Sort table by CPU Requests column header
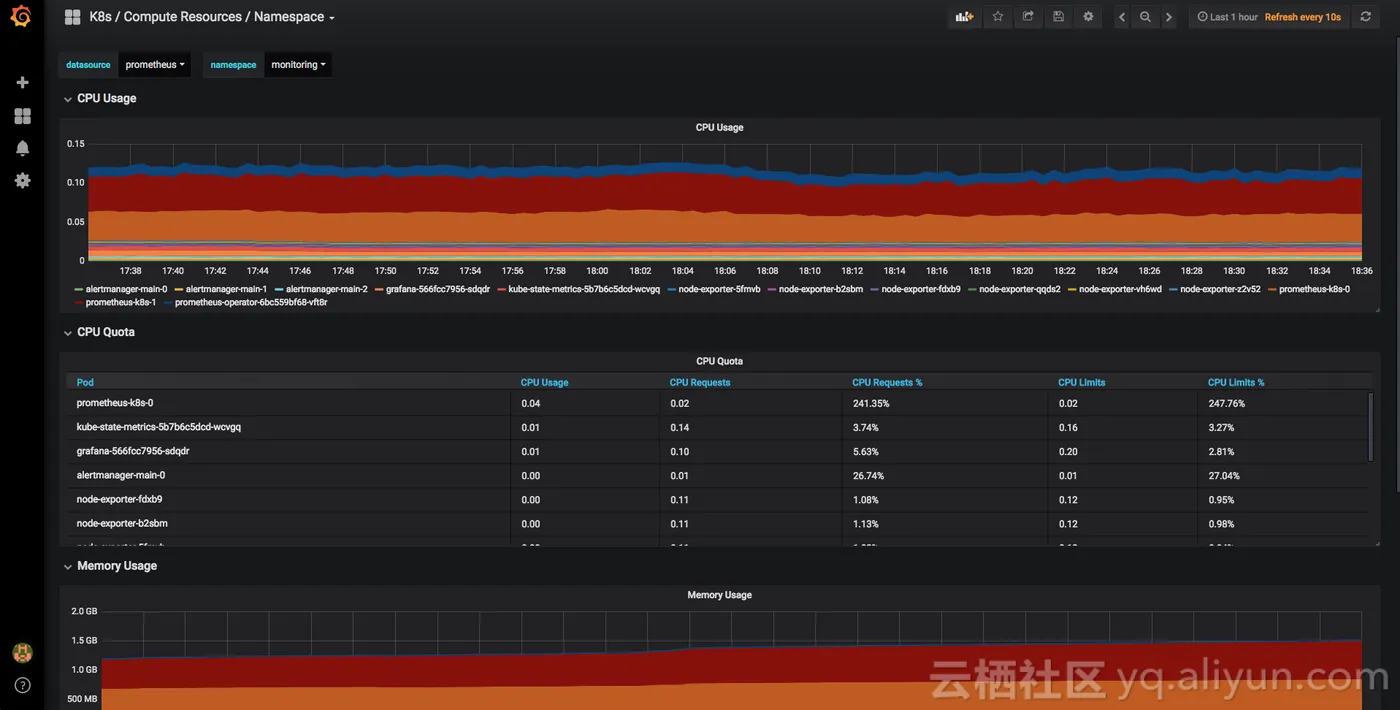The width and height of the screenshot is (1400, 710). pyautogui.click(x=700, y=382)
